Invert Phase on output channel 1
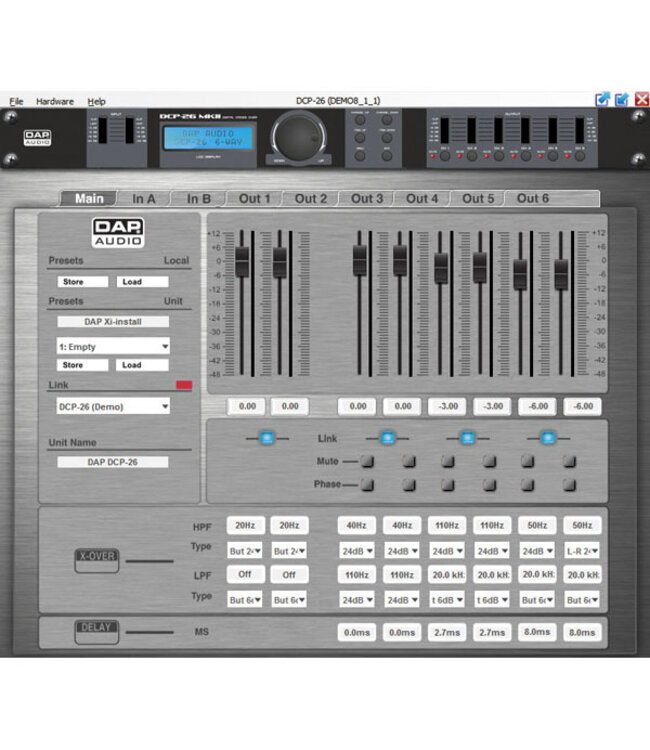 pyautogui.click(x=367, y=485)
